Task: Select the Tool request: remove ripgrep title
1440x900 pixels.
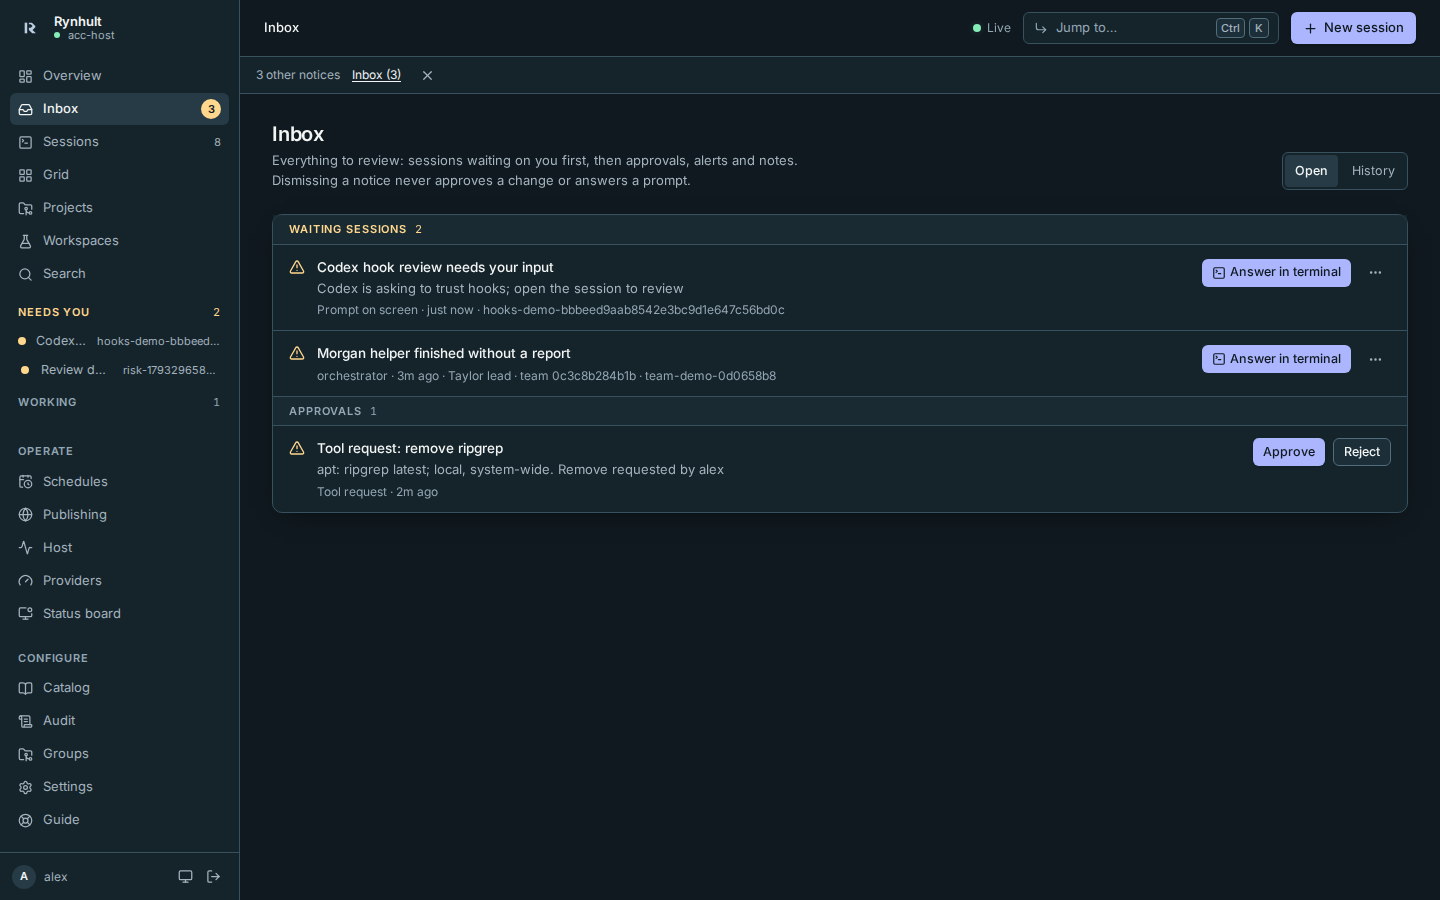Action: click(x=410, y=449)
